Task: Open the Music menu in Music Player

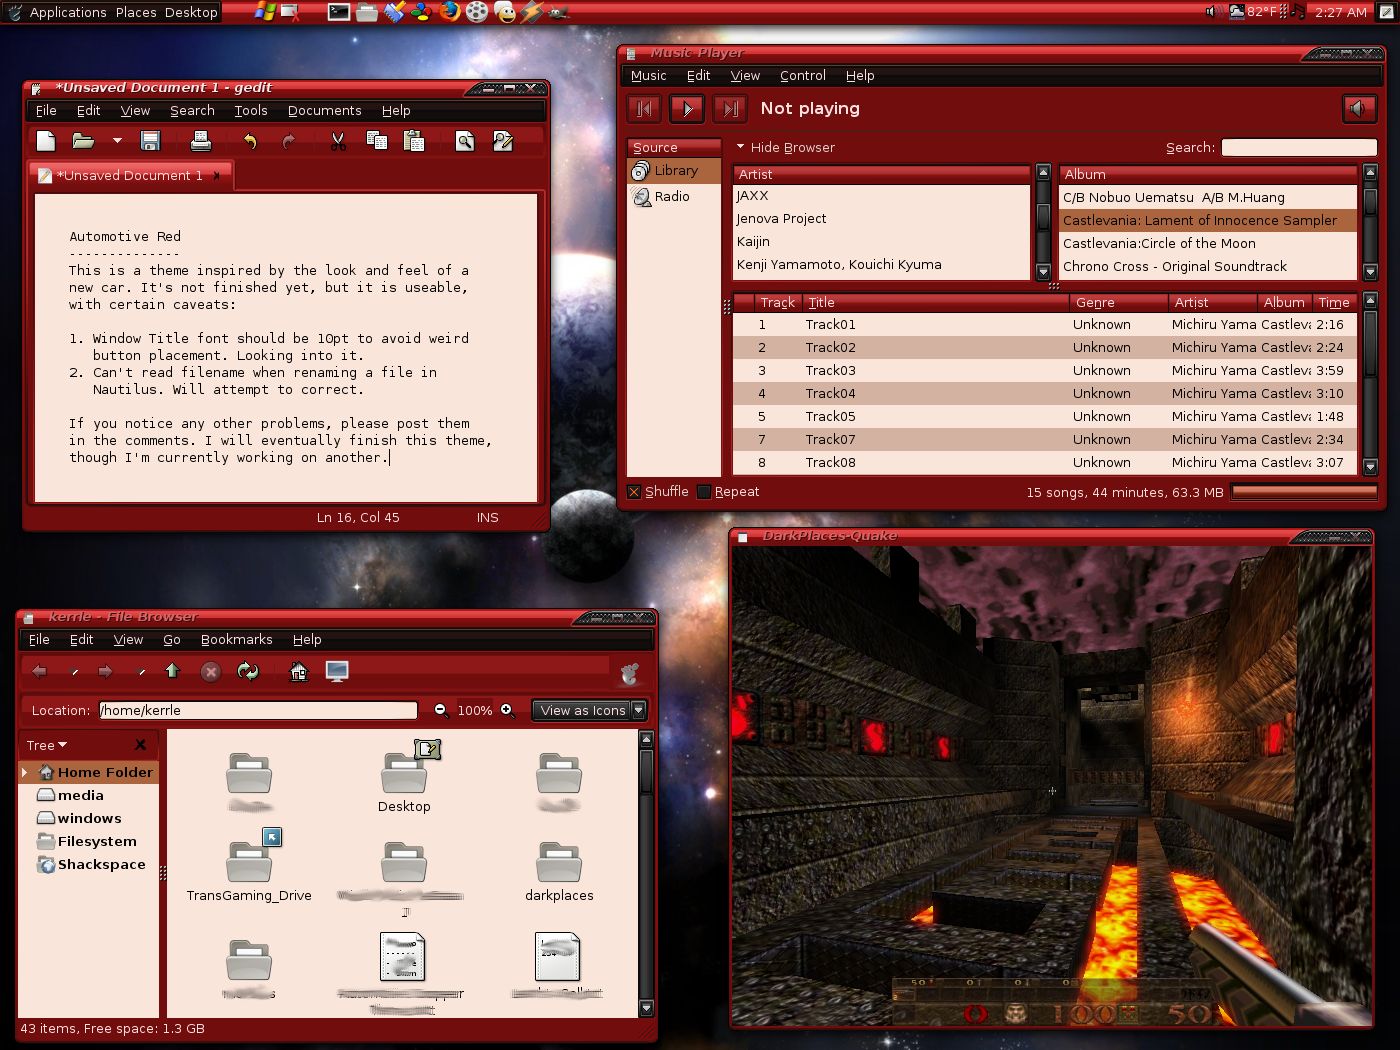Action: [x=649, y=75]
